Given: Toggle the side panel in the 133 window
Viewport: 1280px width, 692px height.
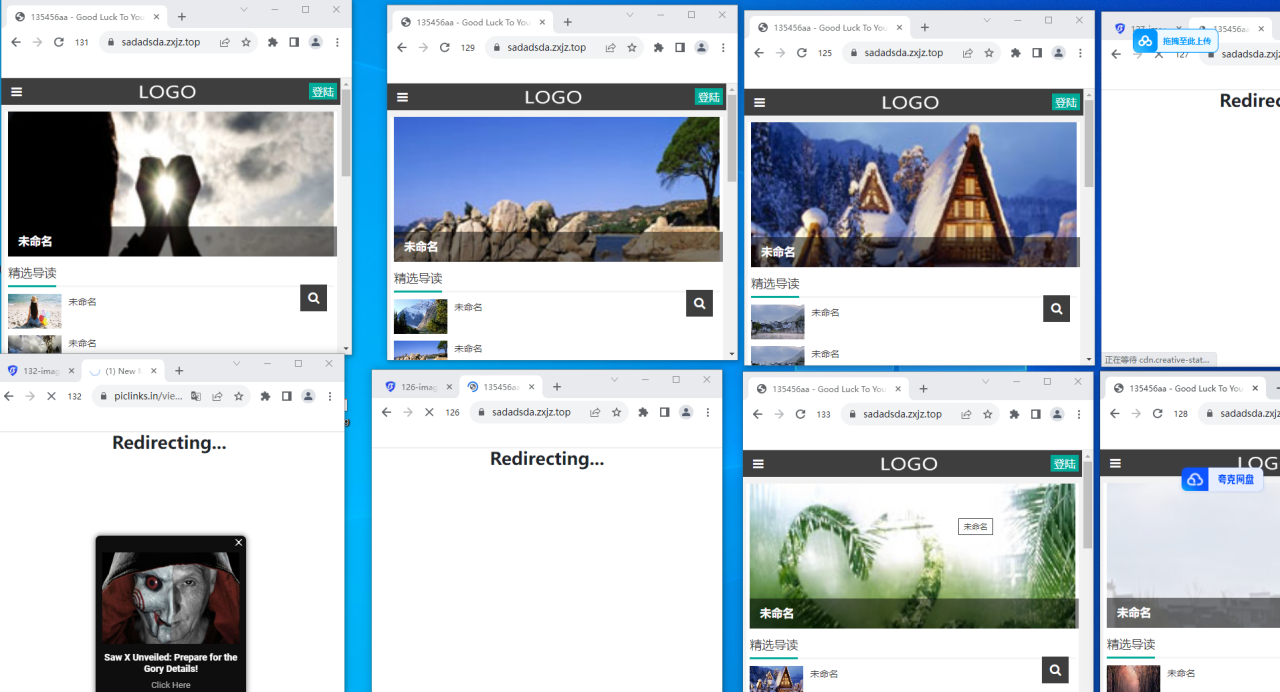Looking at the screenshot, I should coord(1035,414).
